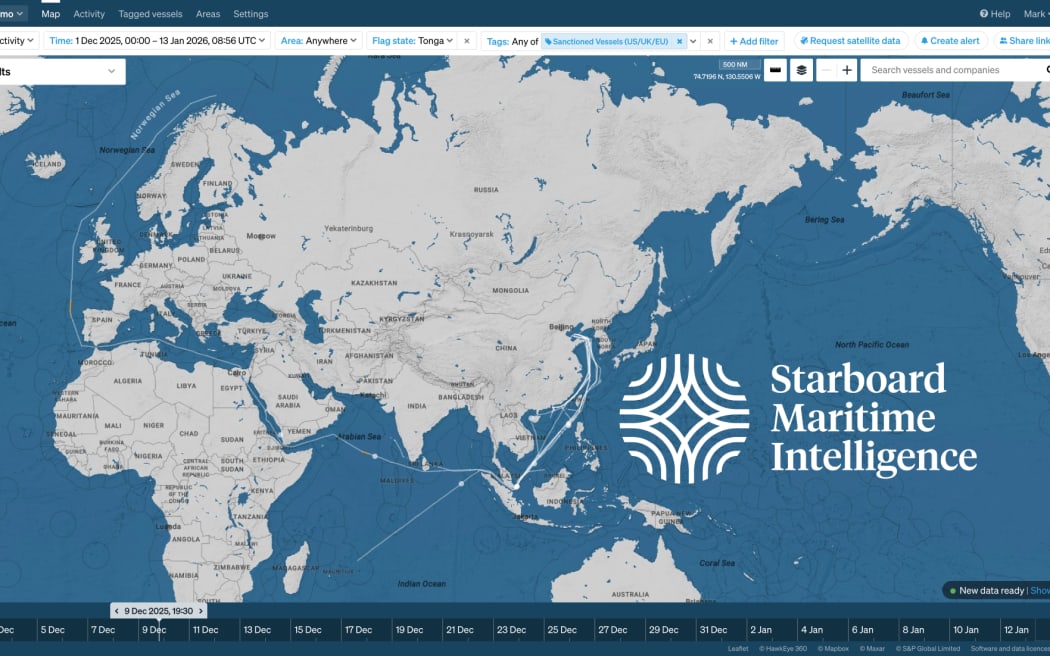Open the Tagged vessels section
The width and height of the screenshot is (1050, 656).
(x=150, y=14)
